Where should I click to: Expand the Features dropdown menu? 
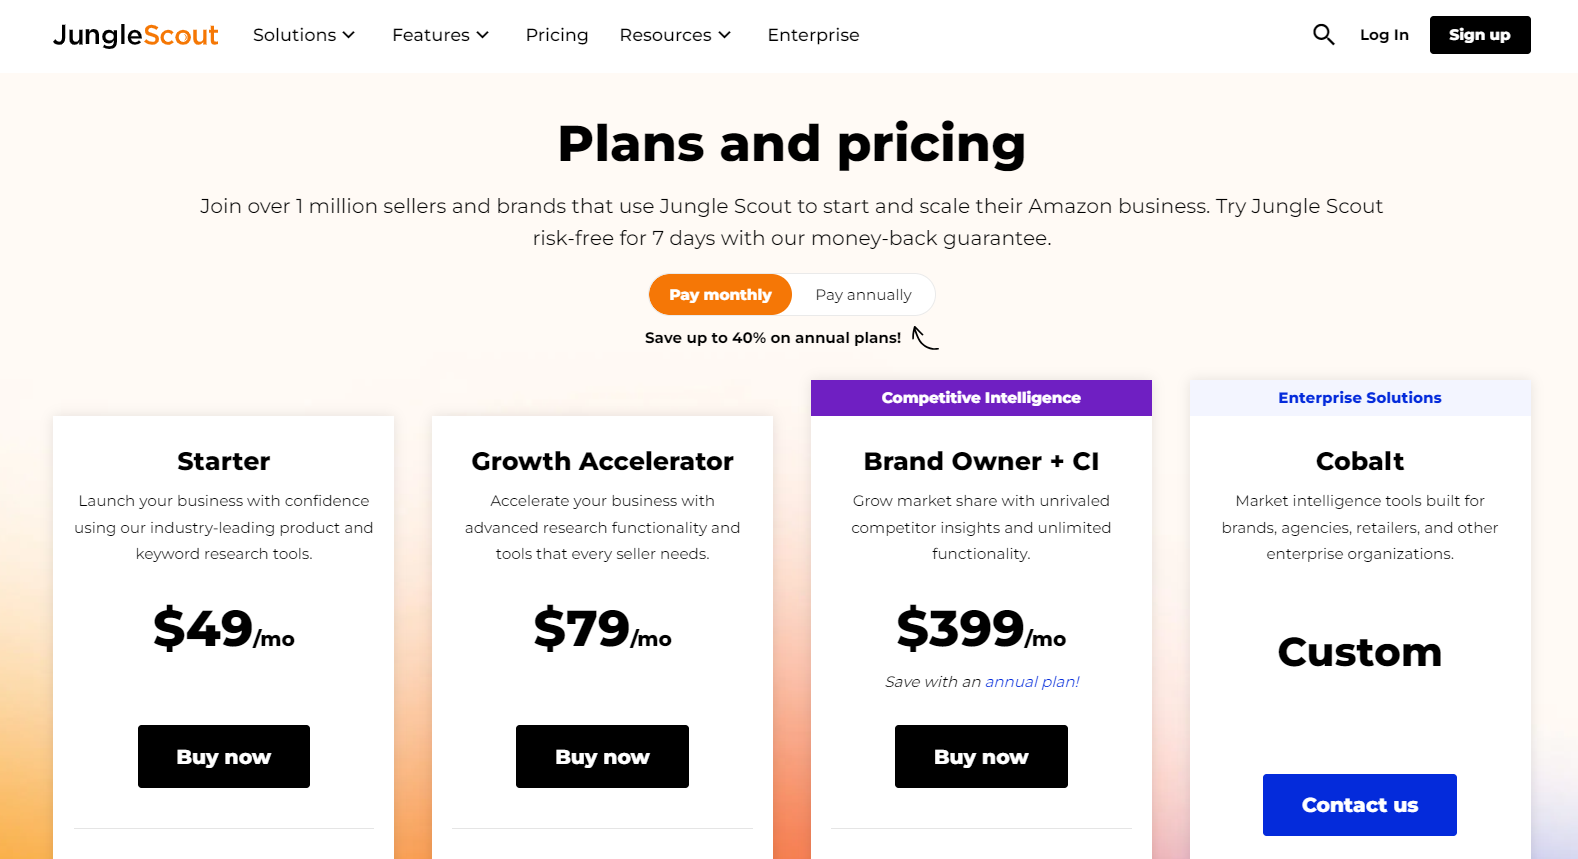coord(440,35)
